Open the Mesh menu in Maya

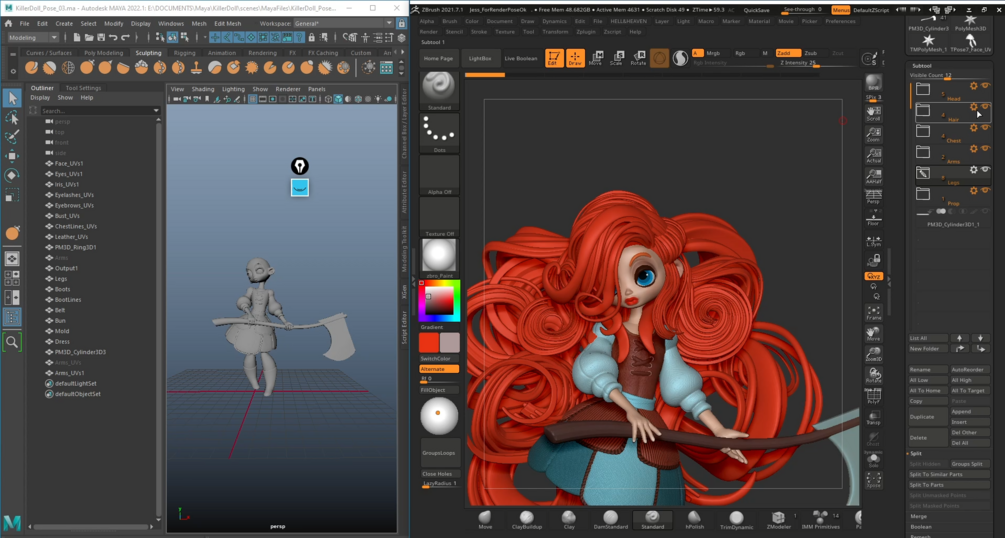click(x=199, y=24)
